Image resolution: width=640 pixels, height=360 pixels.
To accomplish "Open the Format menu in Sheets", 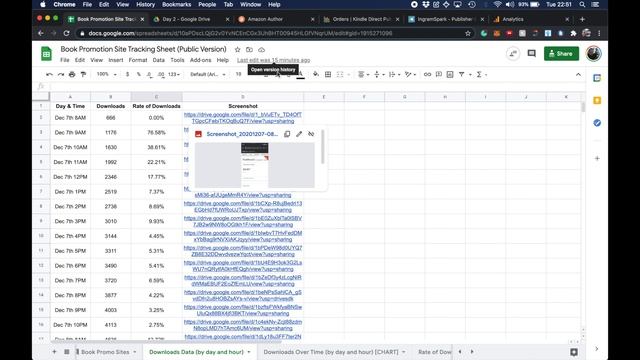I will click(138, 60).
